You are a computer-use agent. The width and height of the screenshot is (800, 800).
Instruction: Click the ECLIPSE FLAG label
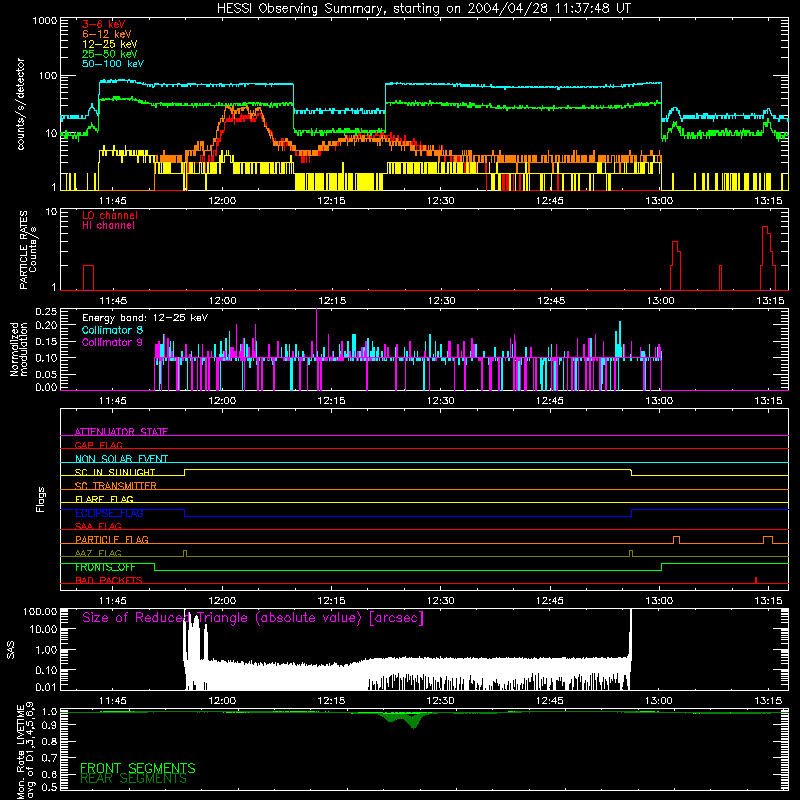[x=109, y=513]
